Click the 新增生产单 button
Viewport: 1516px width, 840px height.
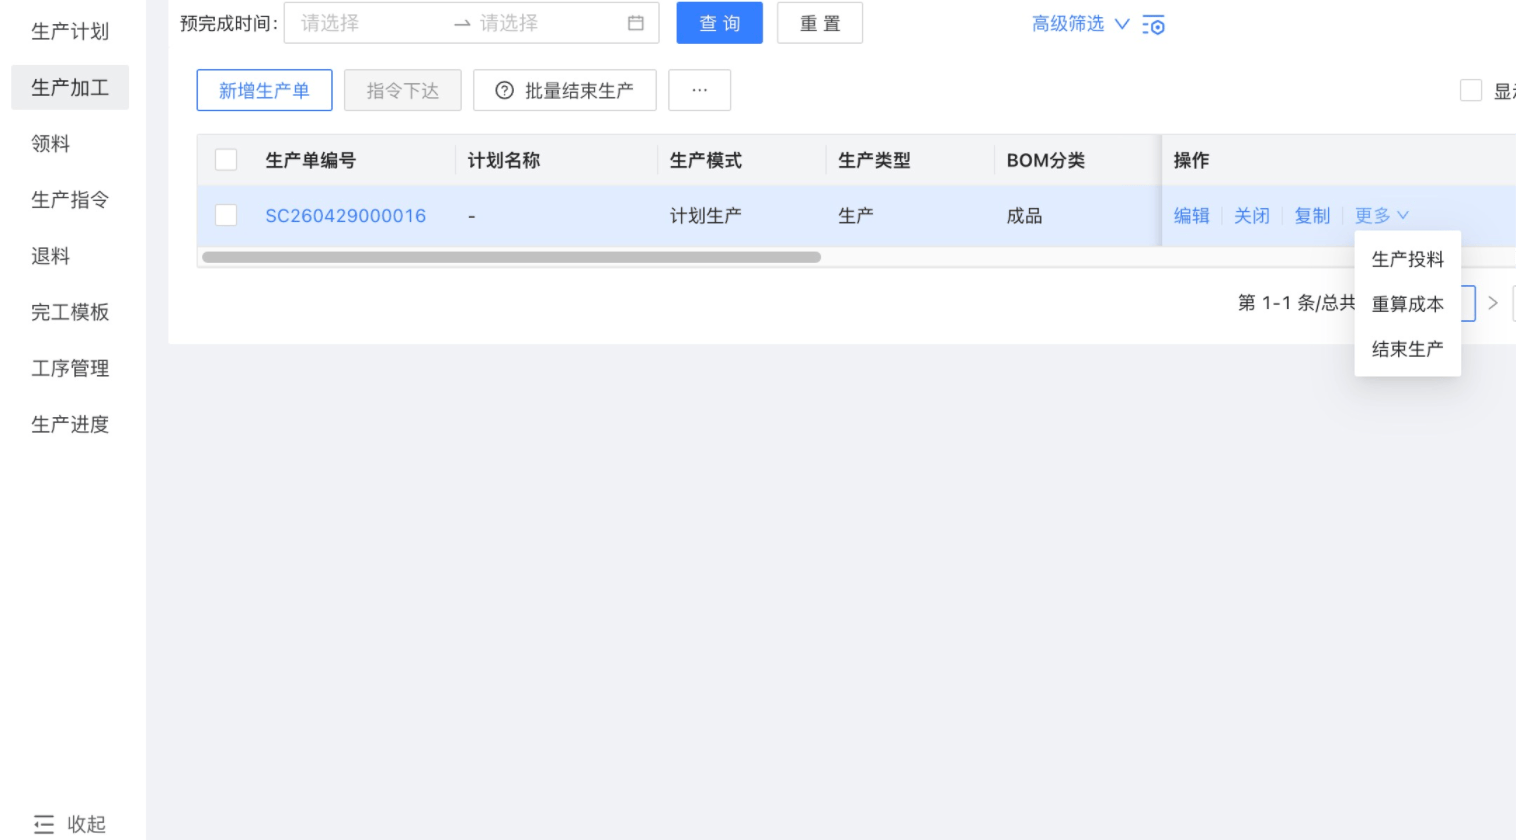(264, 90)
